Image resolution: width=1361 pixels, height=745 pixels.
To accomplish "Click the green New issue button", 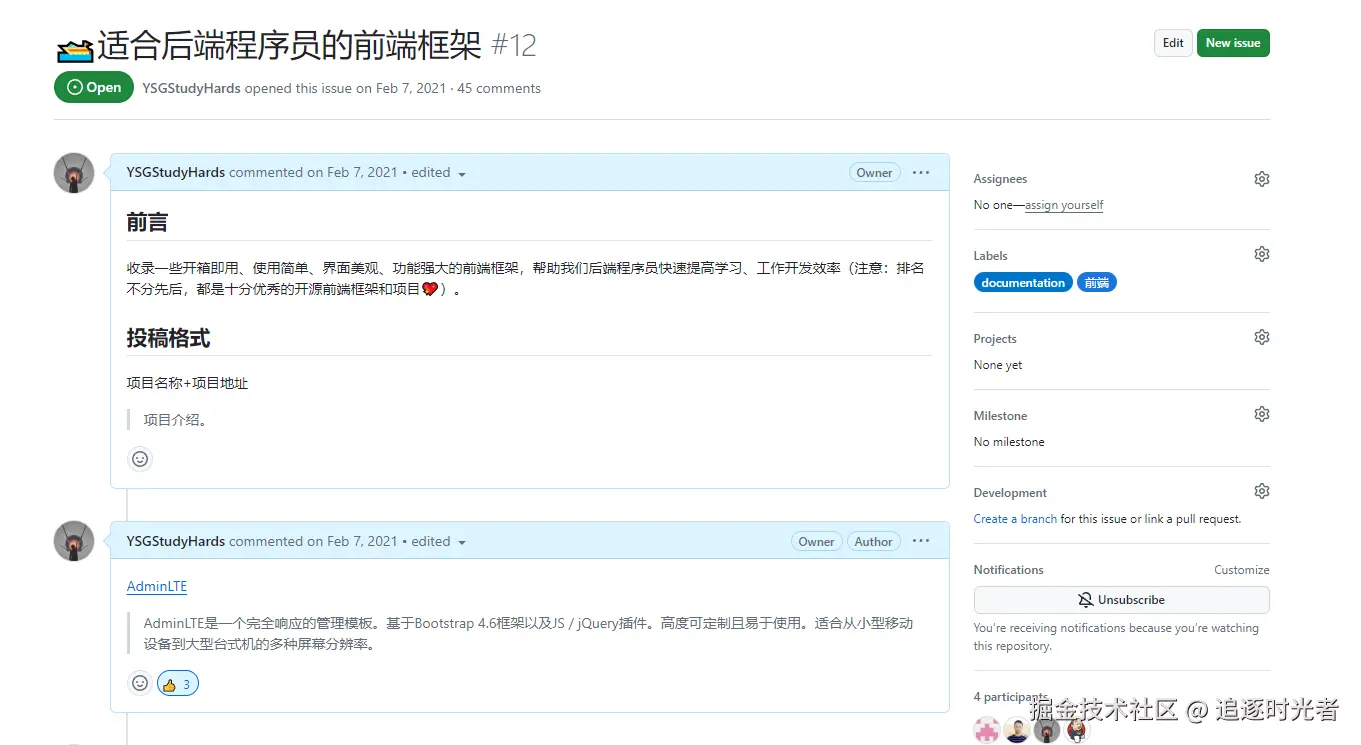I will pyautogui.click(x=1232, y=43).
